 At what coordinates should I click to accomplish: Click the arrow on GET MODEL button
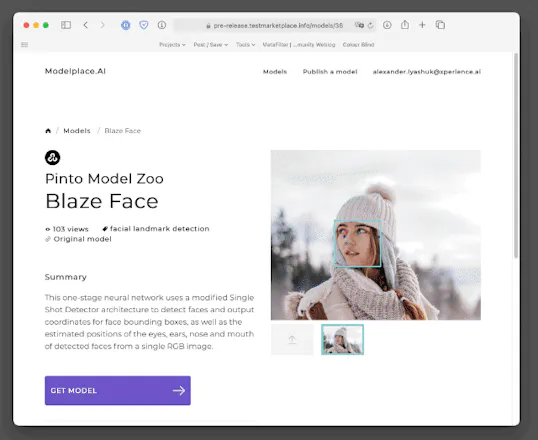(x=179, y=391)
